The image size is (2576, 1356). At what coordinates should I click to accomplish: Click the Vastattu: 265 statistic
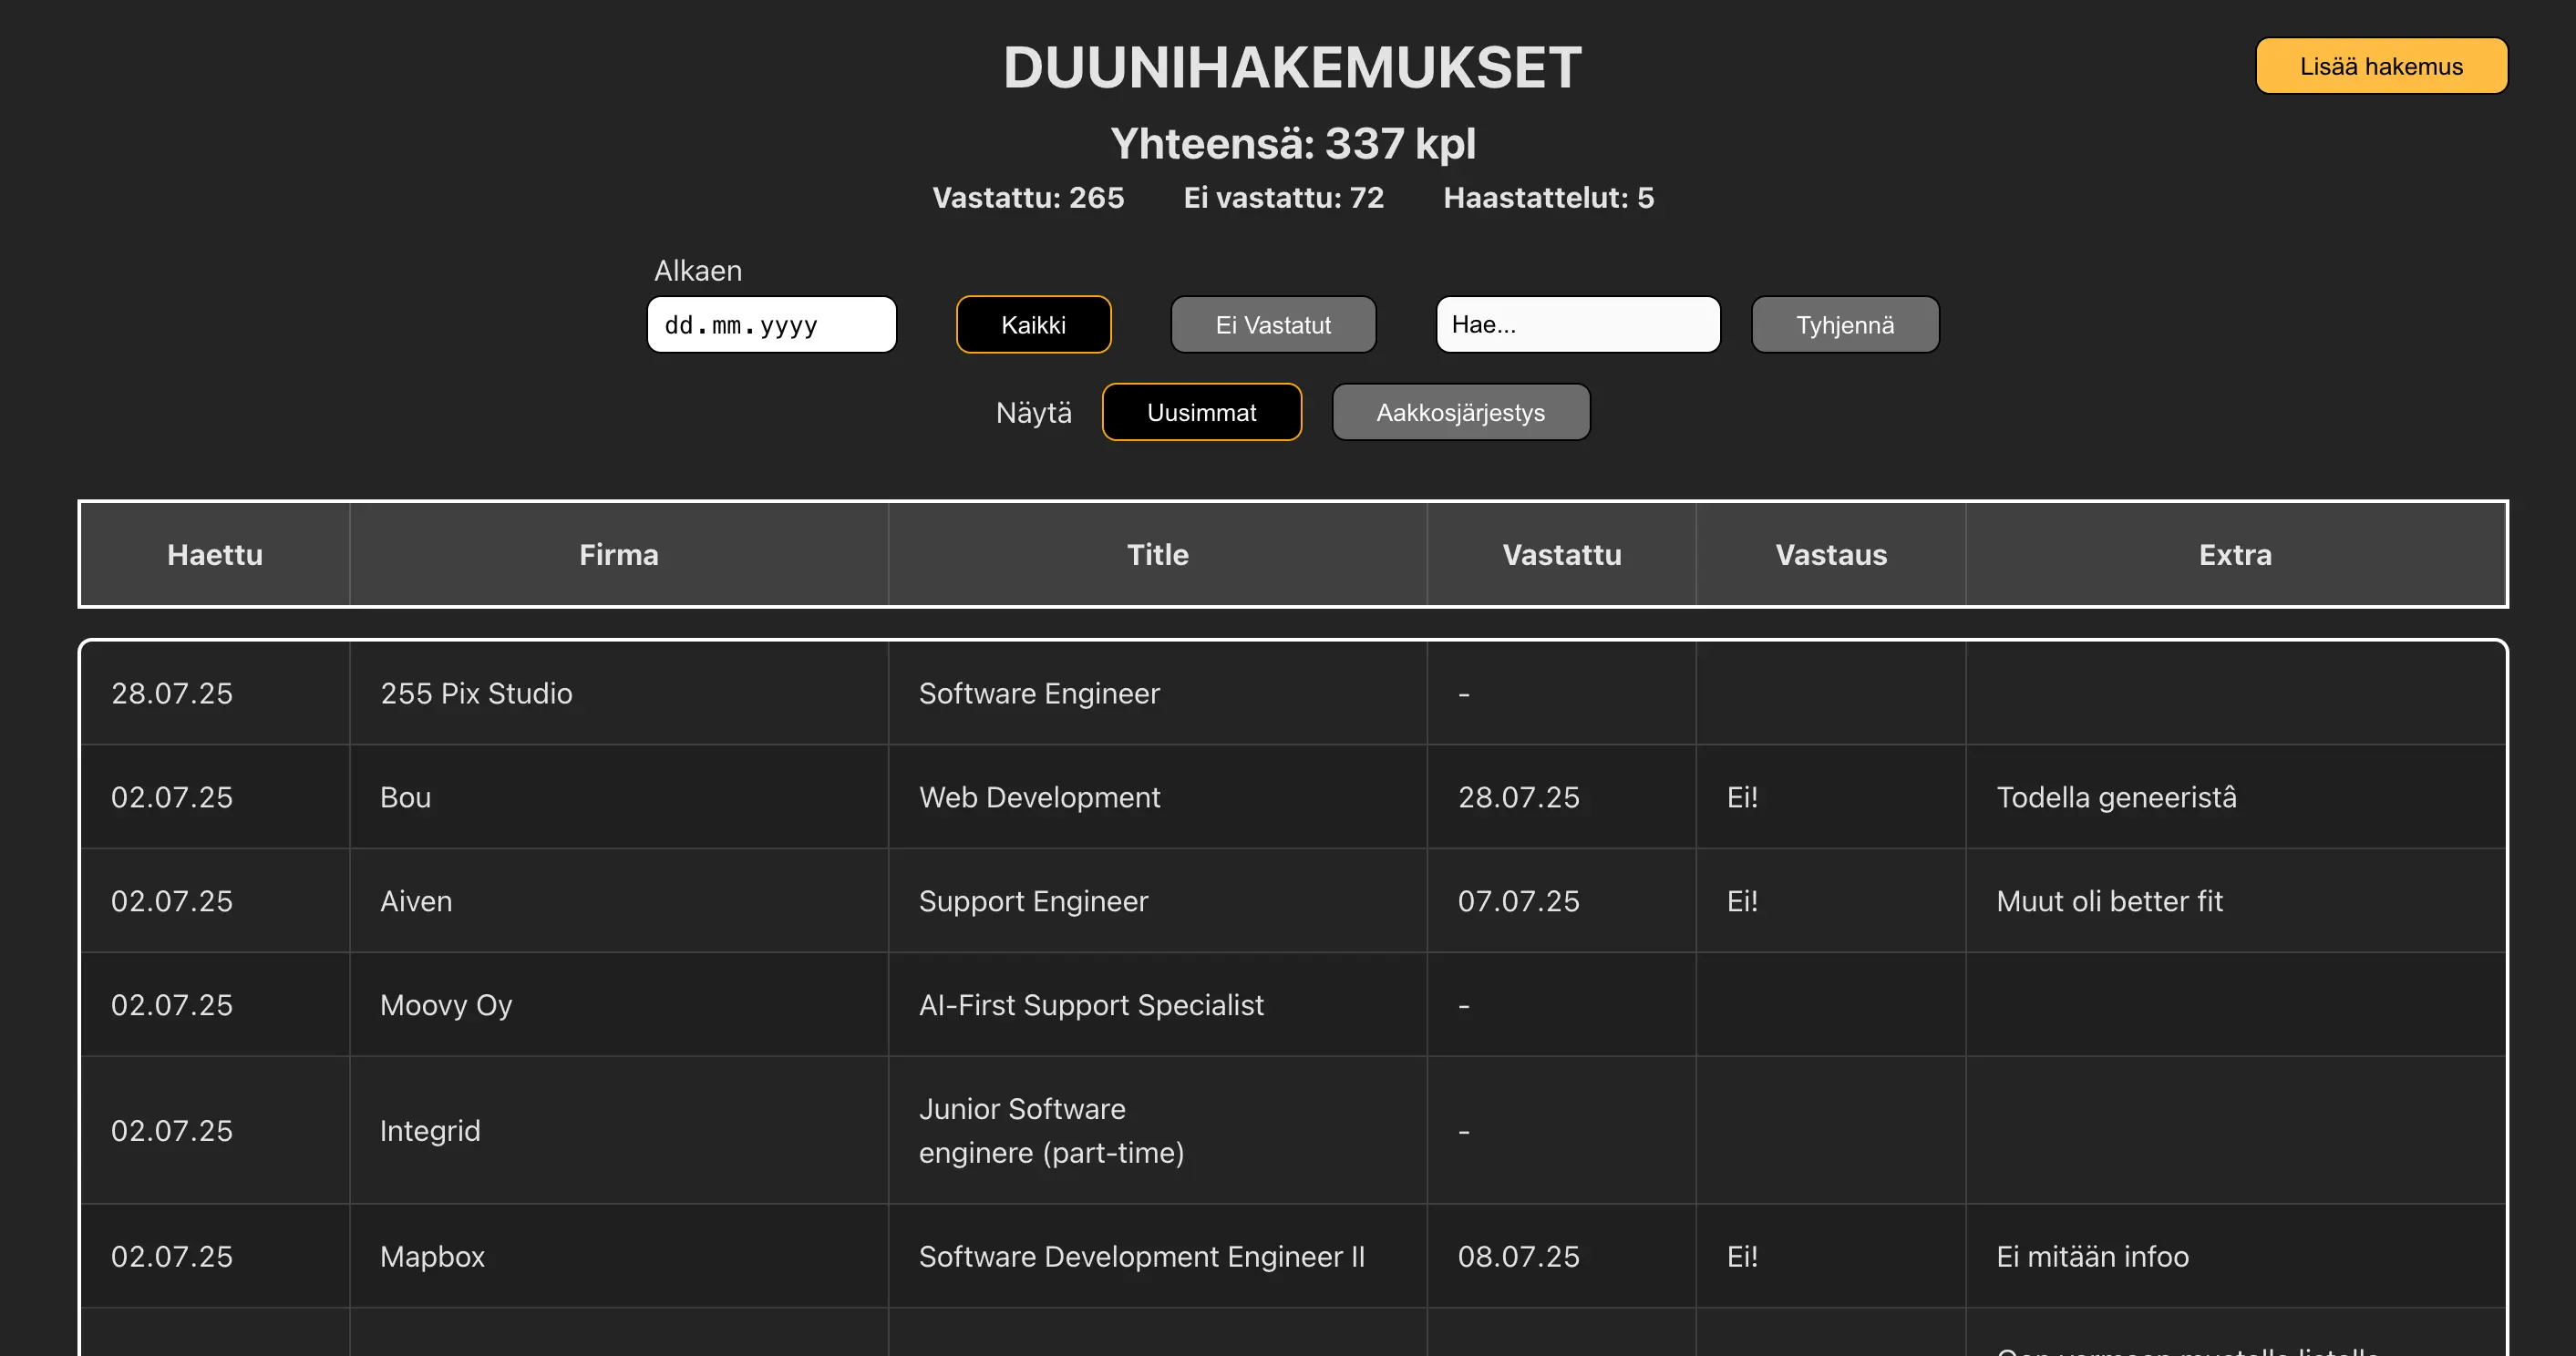tap(1028, 197)
